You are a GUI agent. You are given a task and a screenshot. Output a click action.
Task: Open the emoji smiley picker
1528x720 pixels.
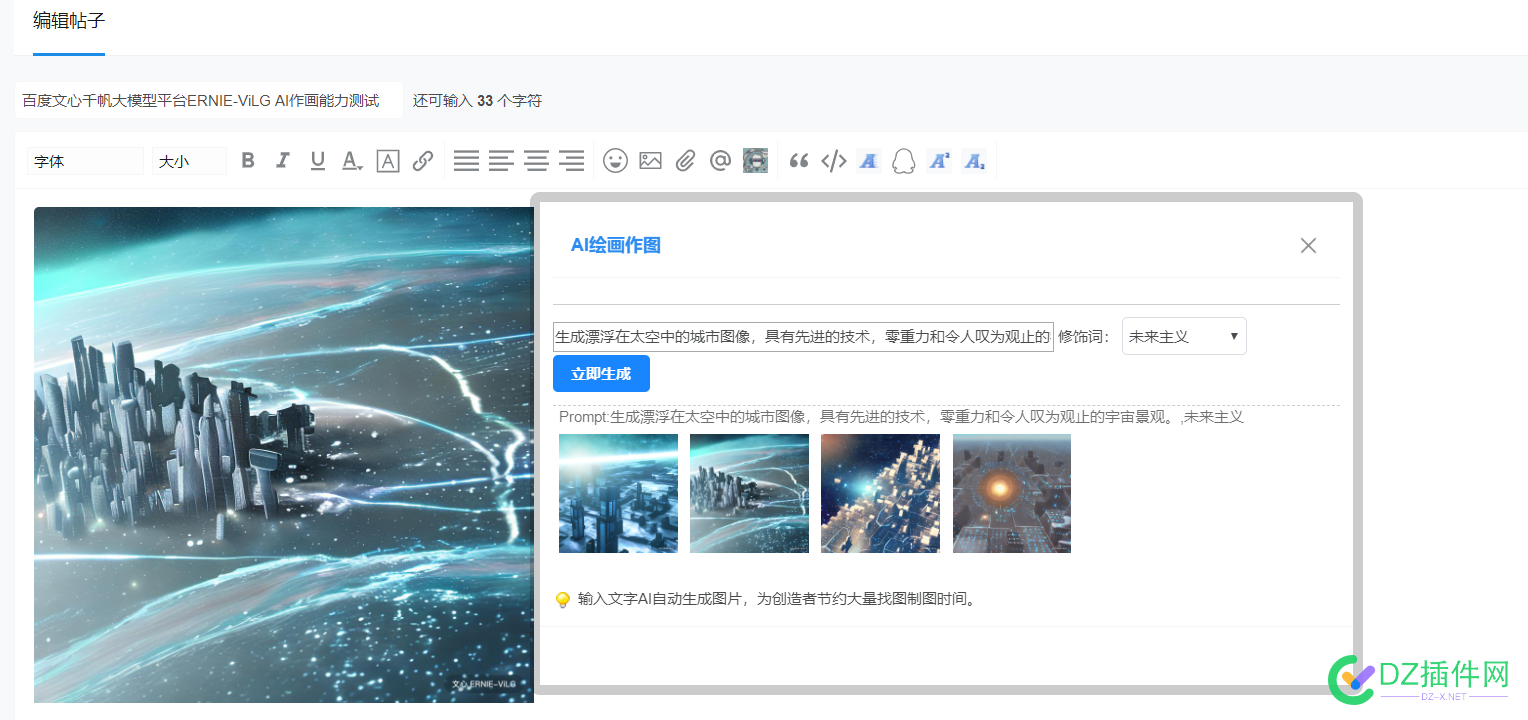[x=615, y=161]
